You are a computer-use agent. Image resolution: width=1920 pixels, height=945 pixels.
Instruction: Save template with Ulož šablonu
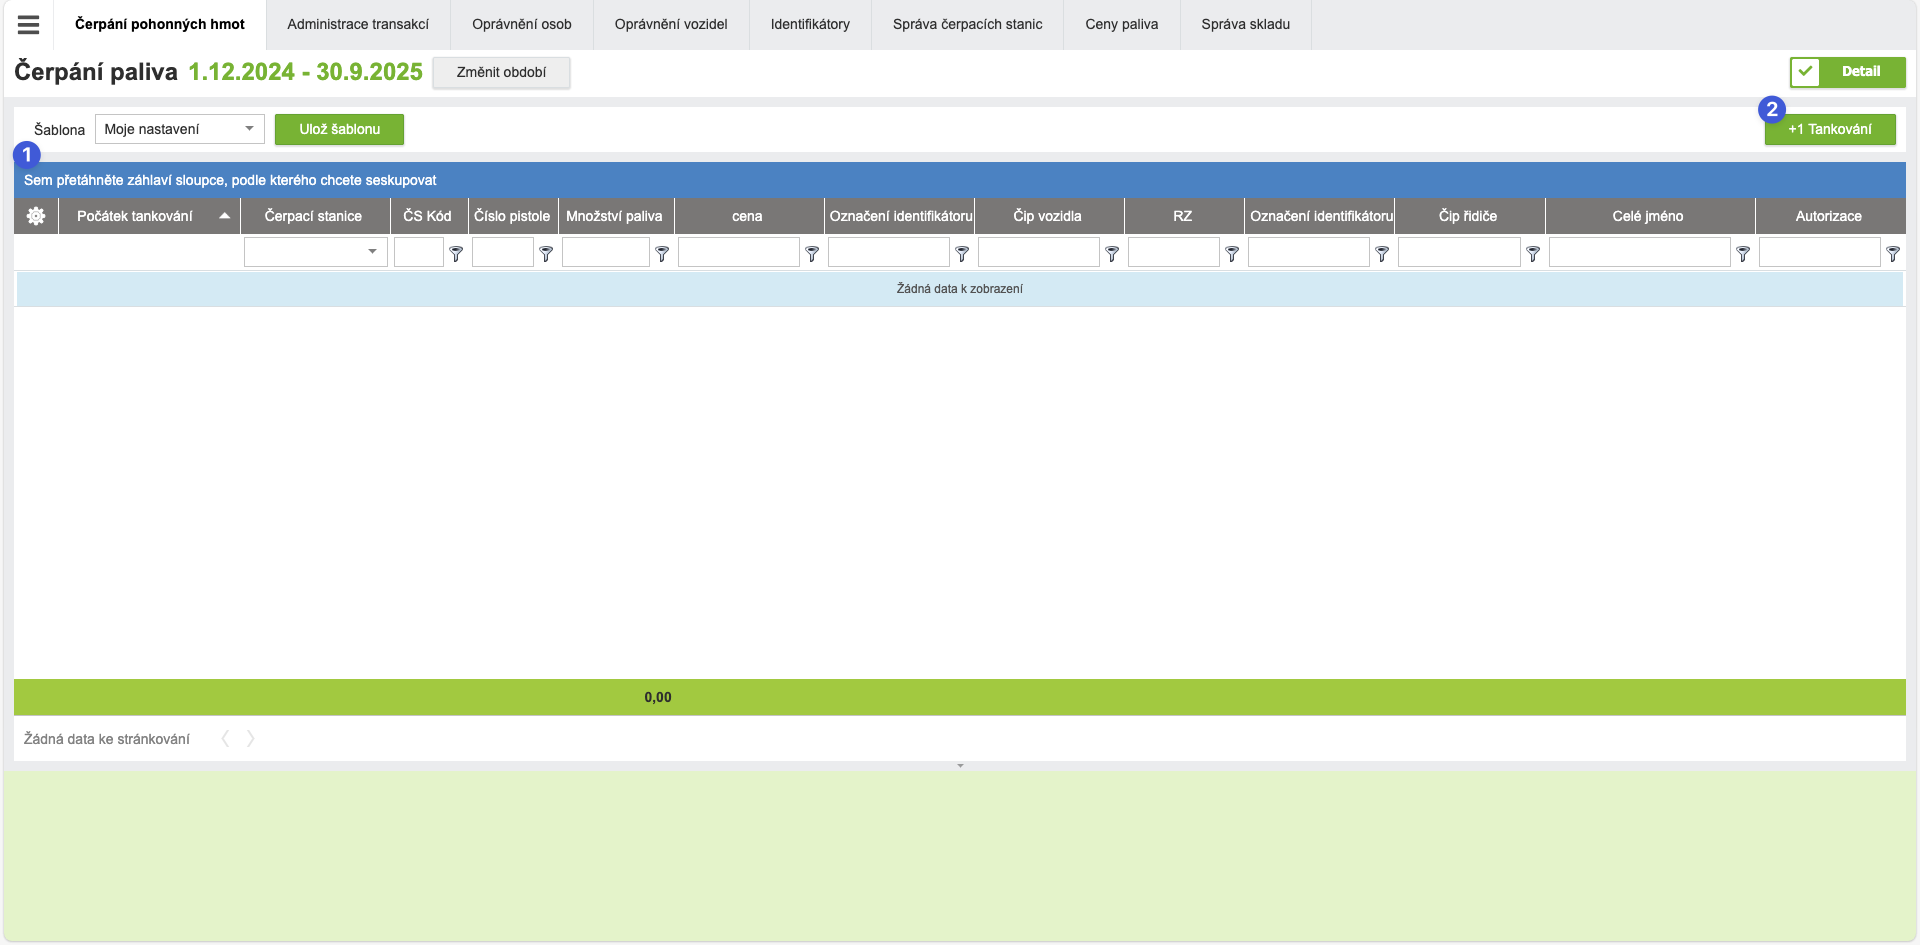coord(340,129)
